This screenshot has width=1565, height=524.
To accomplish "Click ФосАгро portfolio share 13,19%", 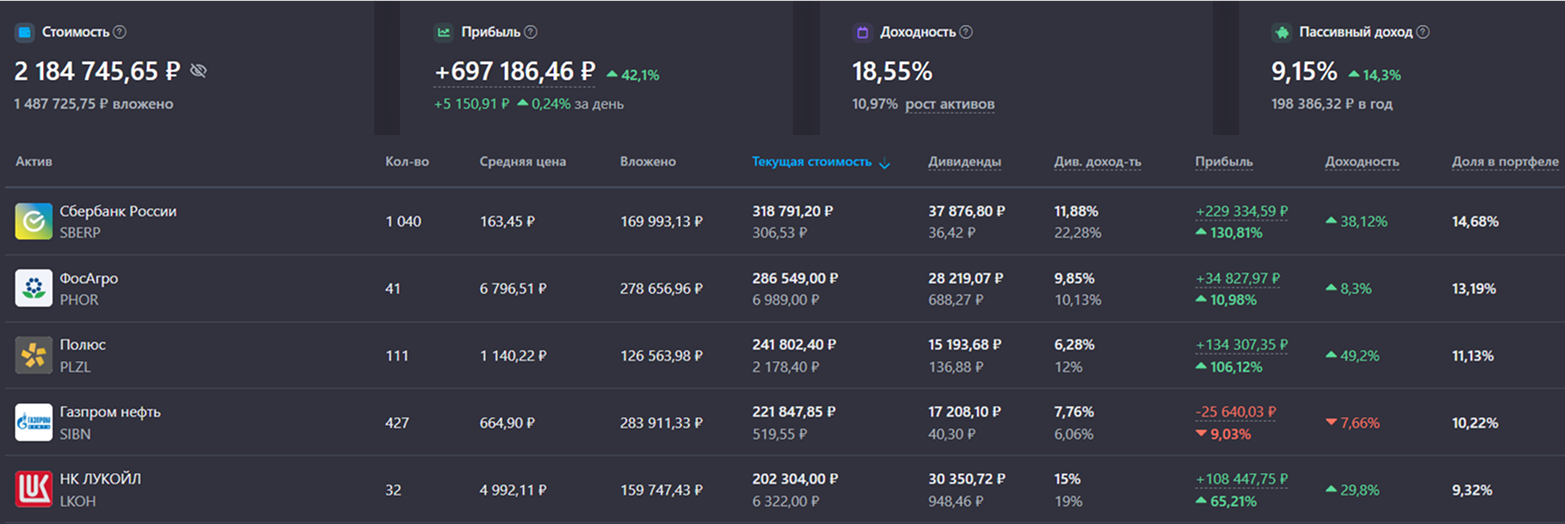I will click(1474, 289).
